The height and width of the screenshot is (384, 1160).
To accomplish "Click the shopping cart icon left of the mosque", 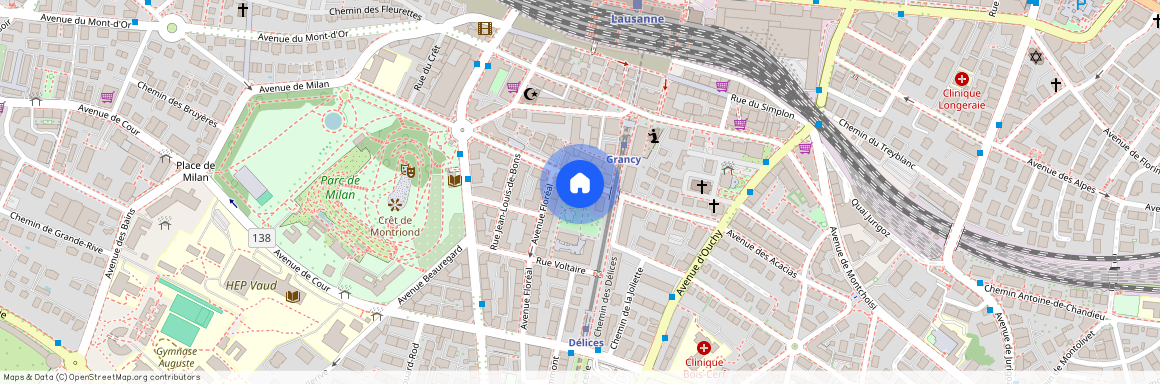I will pyautogui.click(x=513, y=87).
